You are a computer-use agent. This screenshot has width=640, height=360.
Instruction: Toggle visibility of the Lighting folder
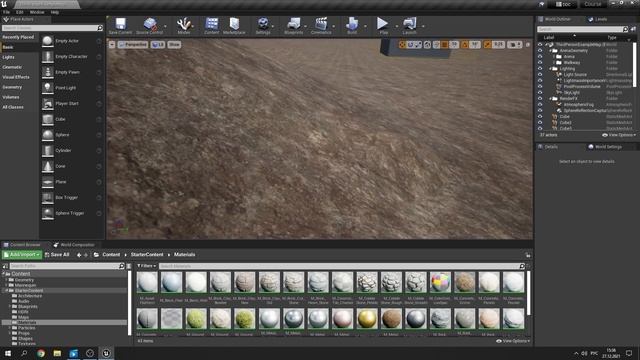[540, 69]
